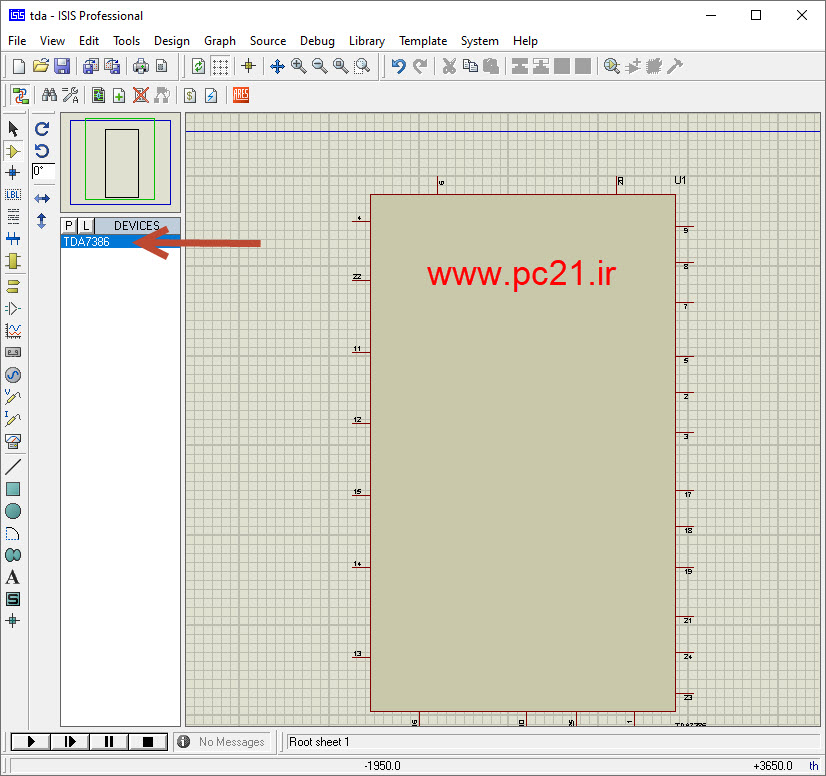Image resolution: width=826 pixels, height=776 pixels.
Task: Choose the Wire Label LBL tool
Action: pos(13,195)
